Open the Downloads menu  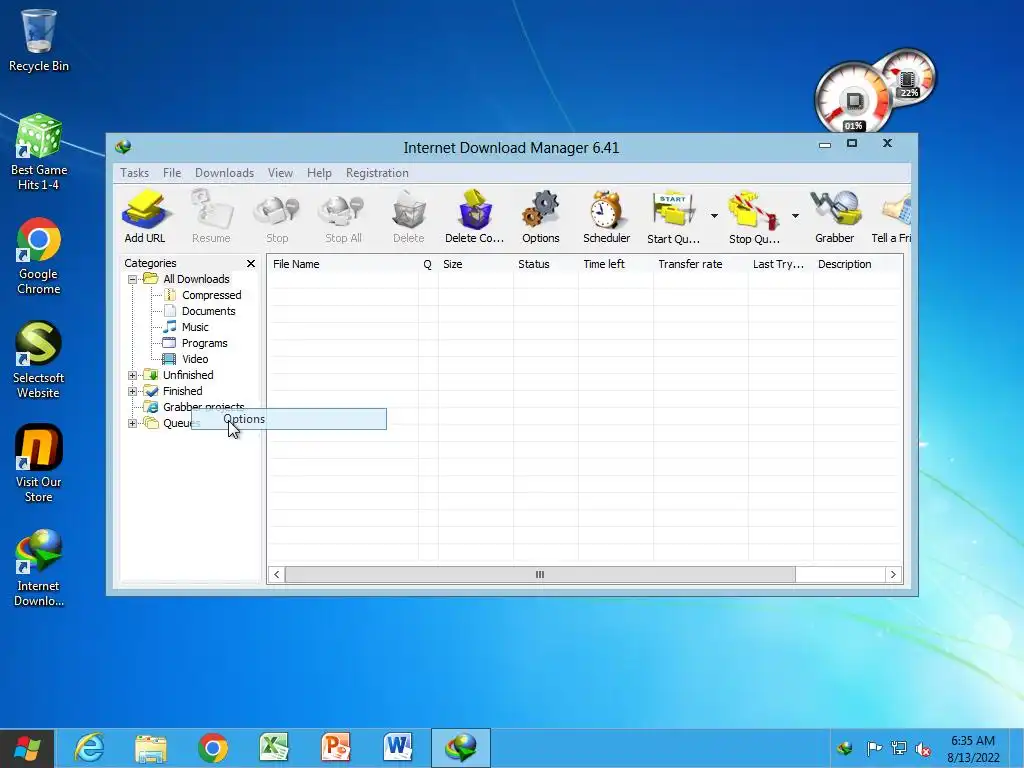click(224, 173)
